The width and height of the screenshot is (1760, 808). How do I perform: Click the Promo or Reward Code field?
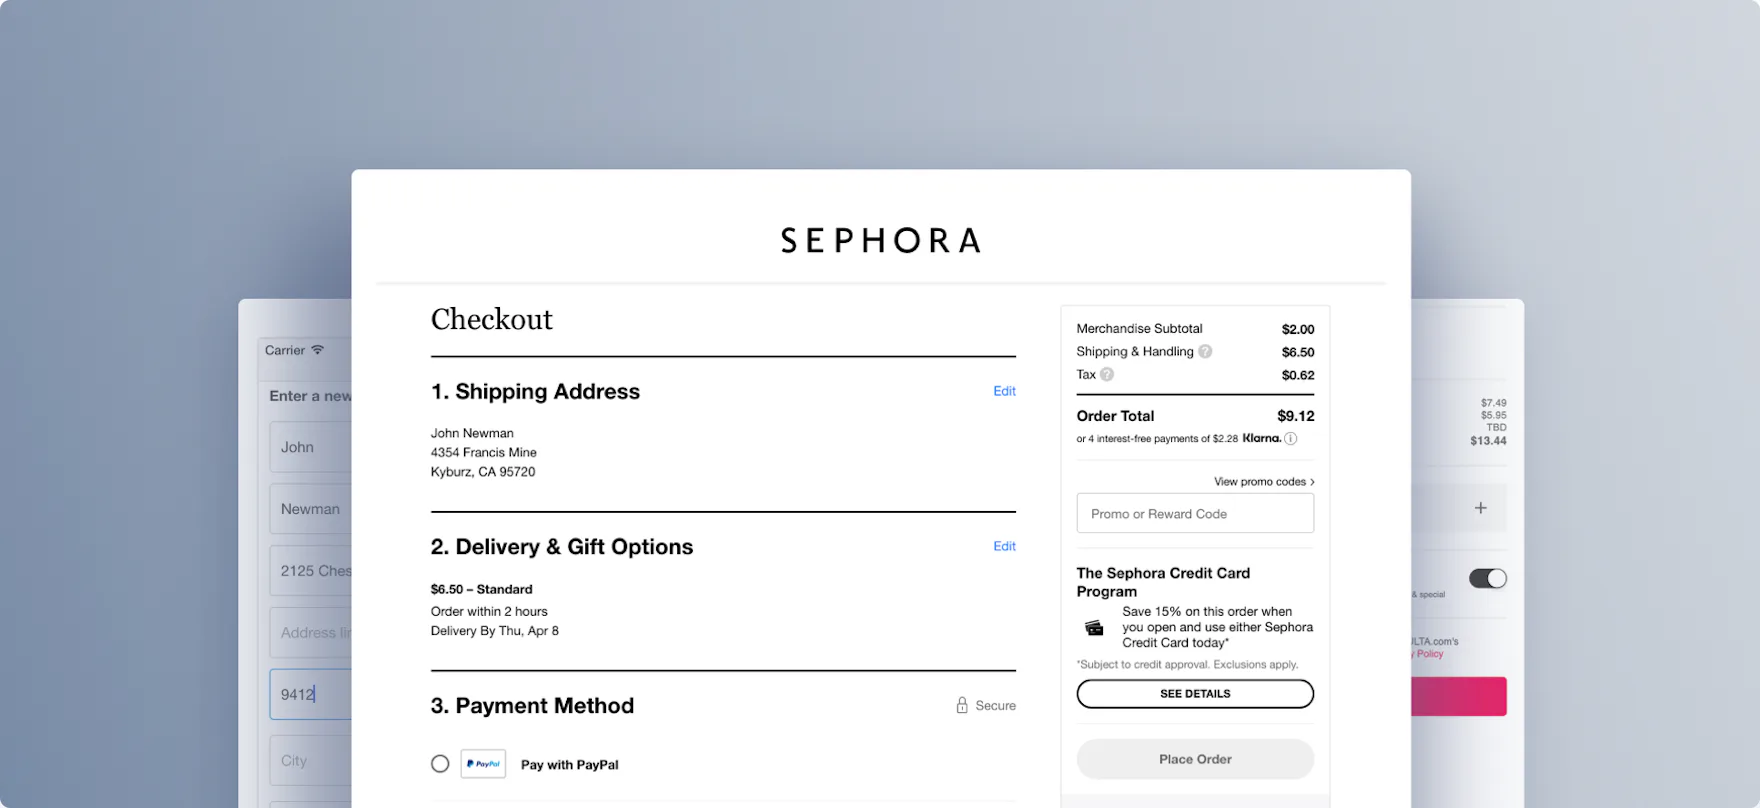[x=1194, y=513]
